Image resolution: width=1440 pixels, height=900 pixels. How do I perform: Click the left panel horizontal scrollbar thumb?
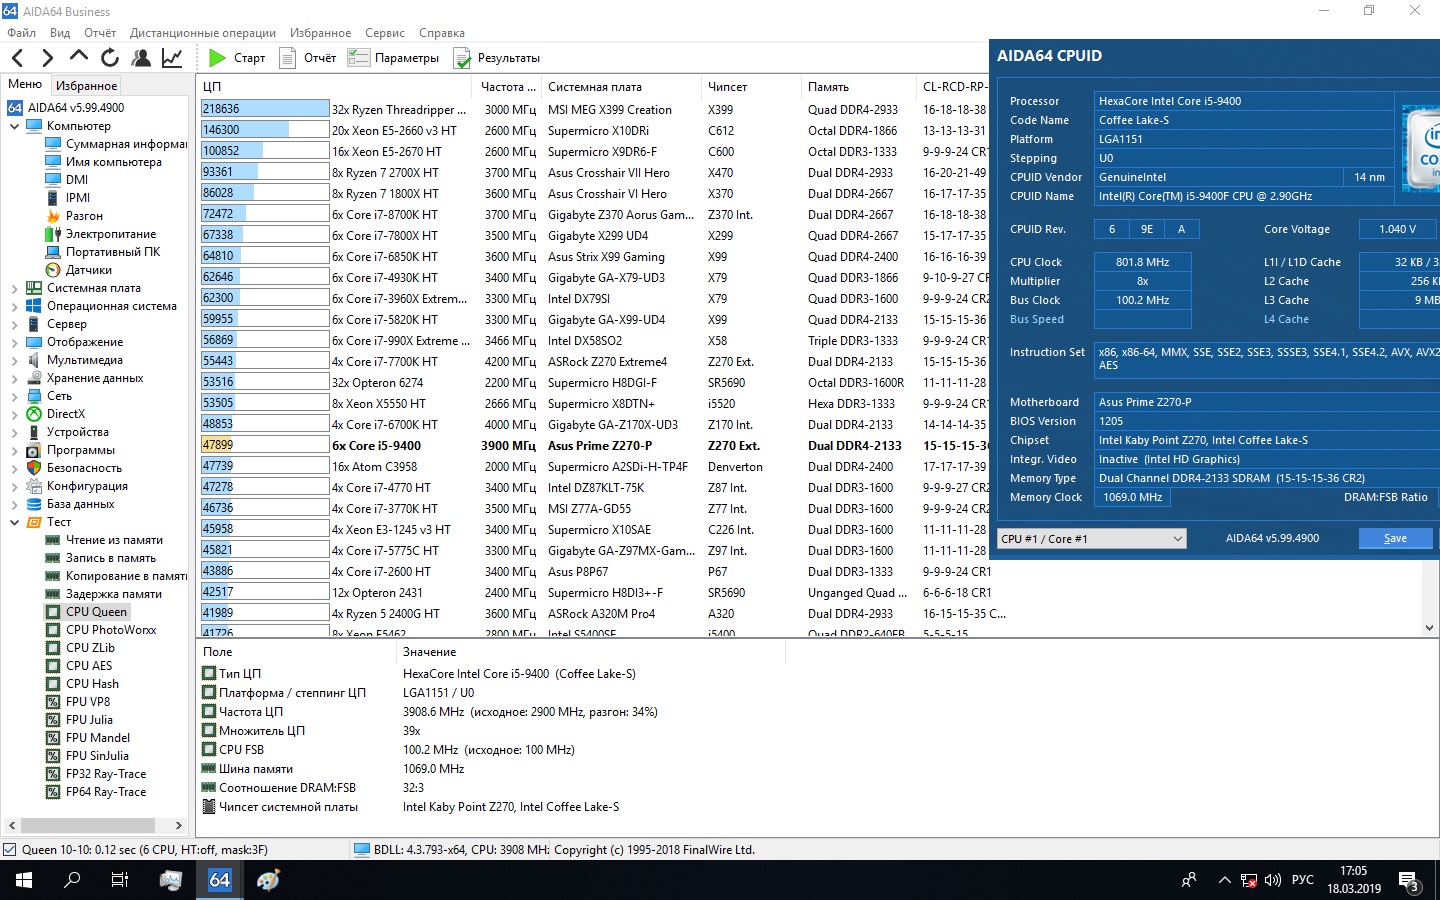(88, 826)
